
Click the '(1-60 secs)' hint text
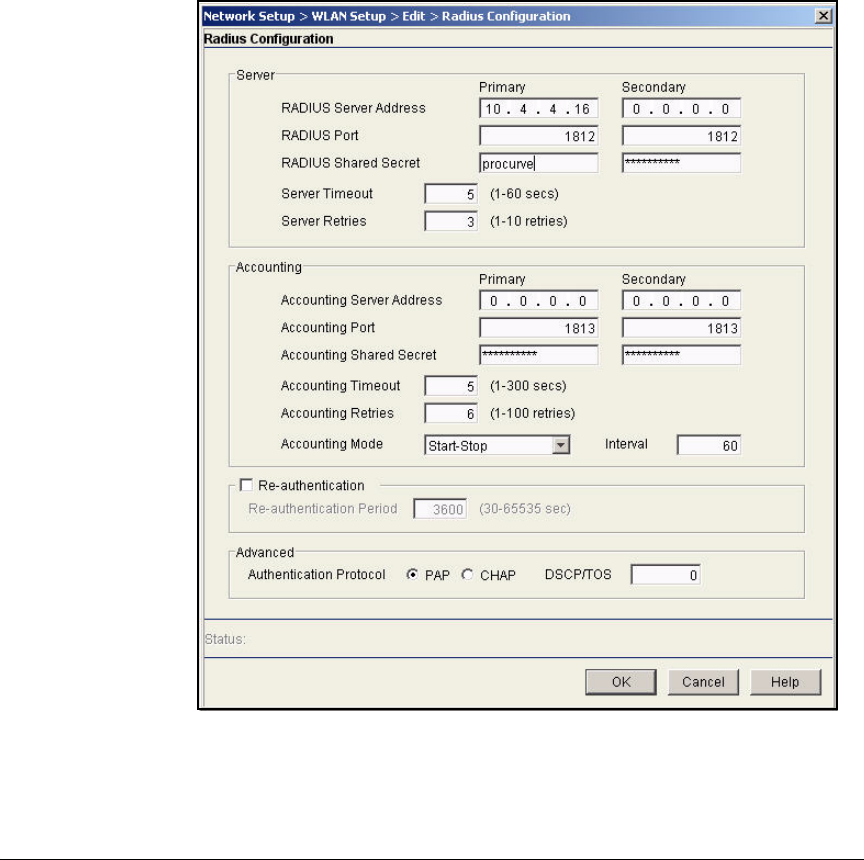pos(524,194)
